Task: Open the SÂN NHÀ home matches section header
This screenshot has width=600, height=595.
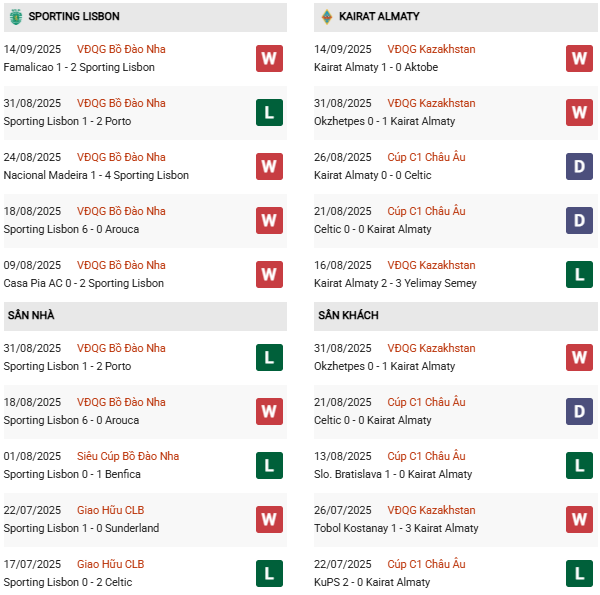Action: click(31, 315)
